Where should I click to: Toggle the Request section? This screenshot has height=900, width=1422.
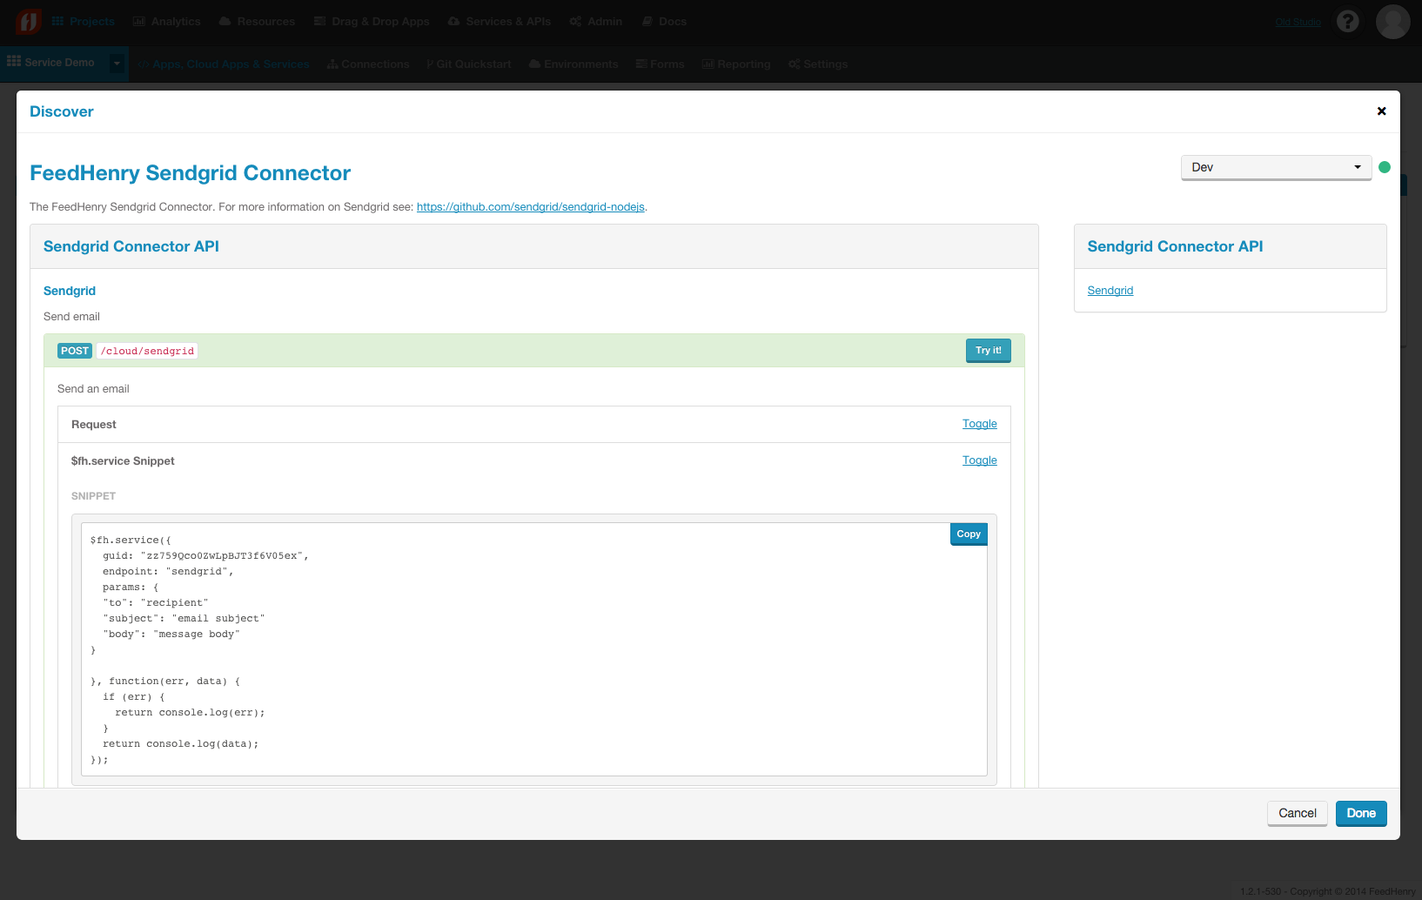pyautogui.click(x=979, y=424)
